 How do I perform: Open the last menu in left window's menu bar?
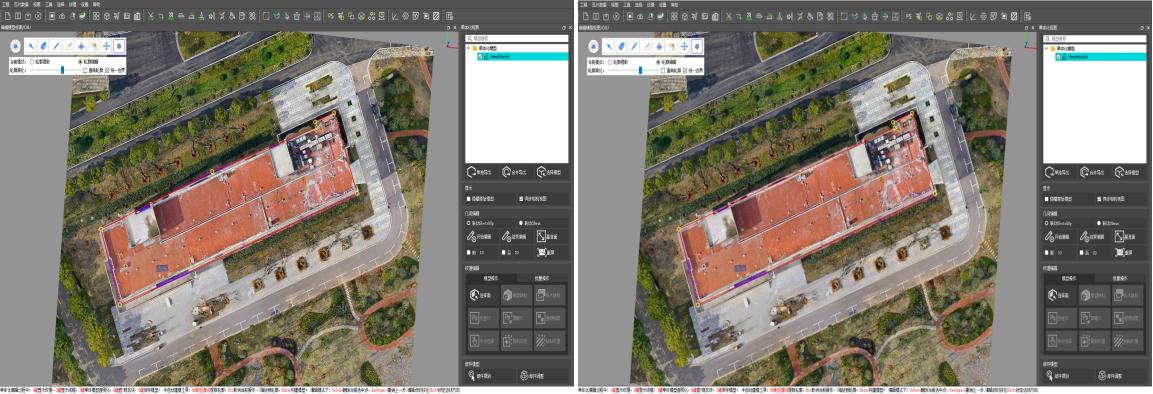tap(96, 4)
